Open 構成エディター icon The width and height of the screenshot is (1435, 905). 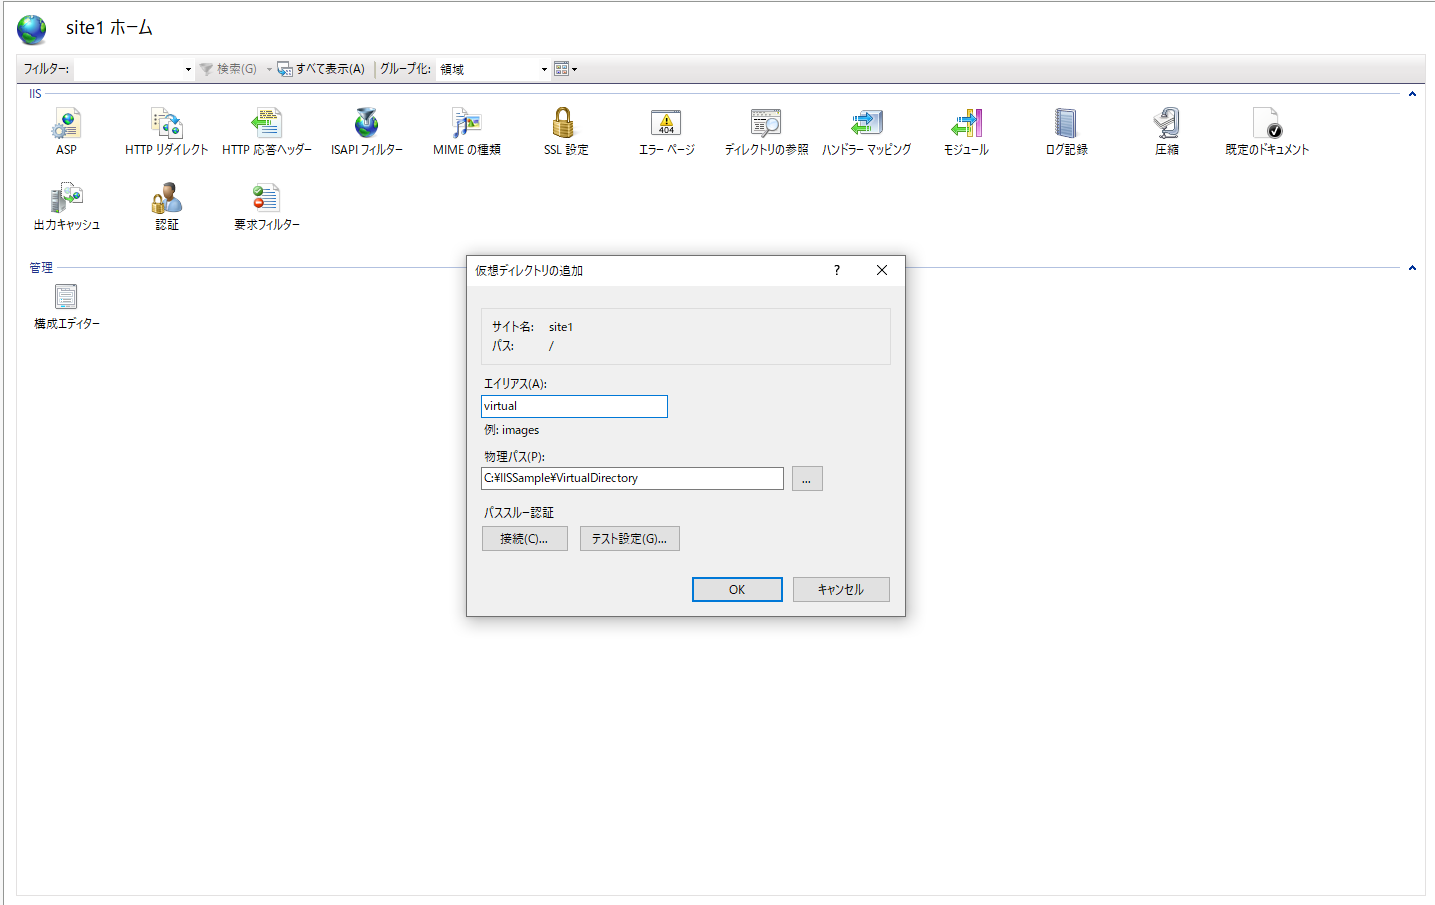66,297
